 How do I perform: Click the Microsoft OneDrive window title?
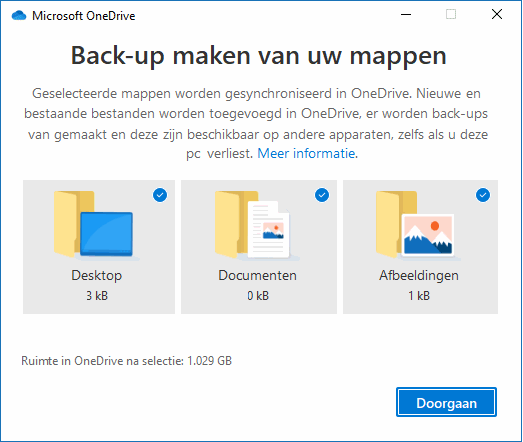click(x=83, y=16)
